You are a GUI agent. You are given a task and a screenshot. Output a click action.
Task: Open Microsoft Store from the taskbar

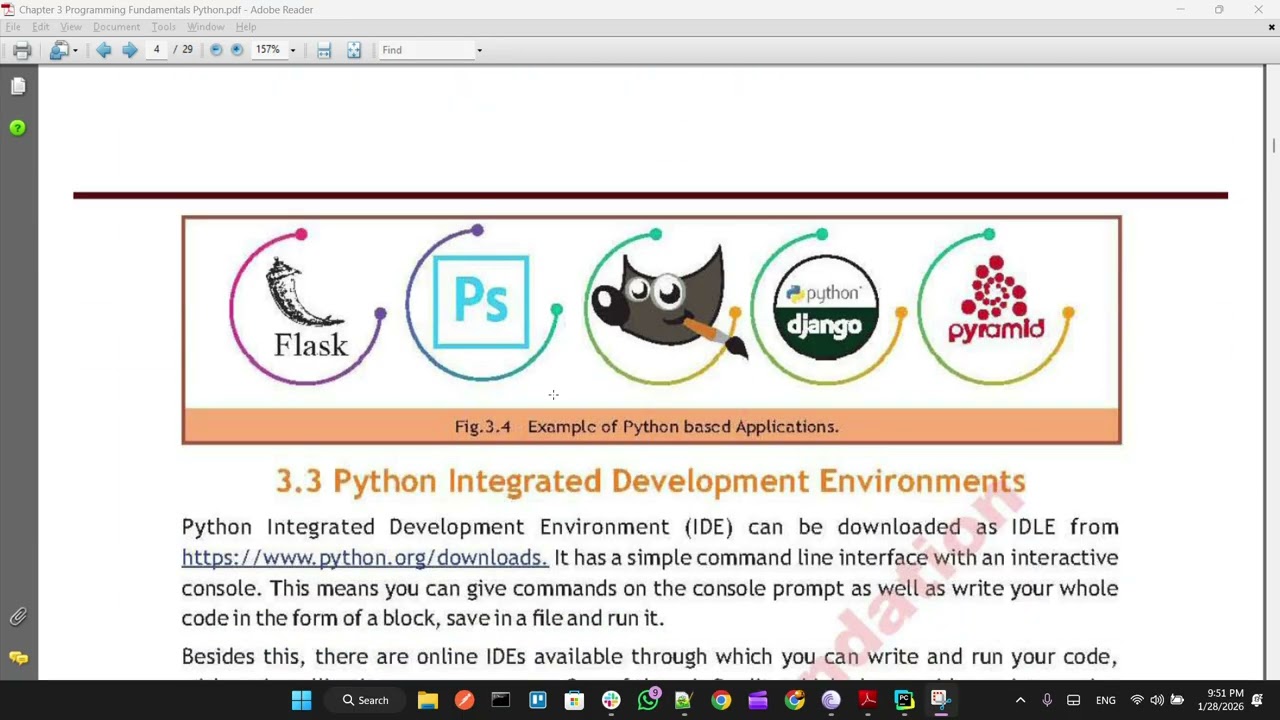(574, 700)
